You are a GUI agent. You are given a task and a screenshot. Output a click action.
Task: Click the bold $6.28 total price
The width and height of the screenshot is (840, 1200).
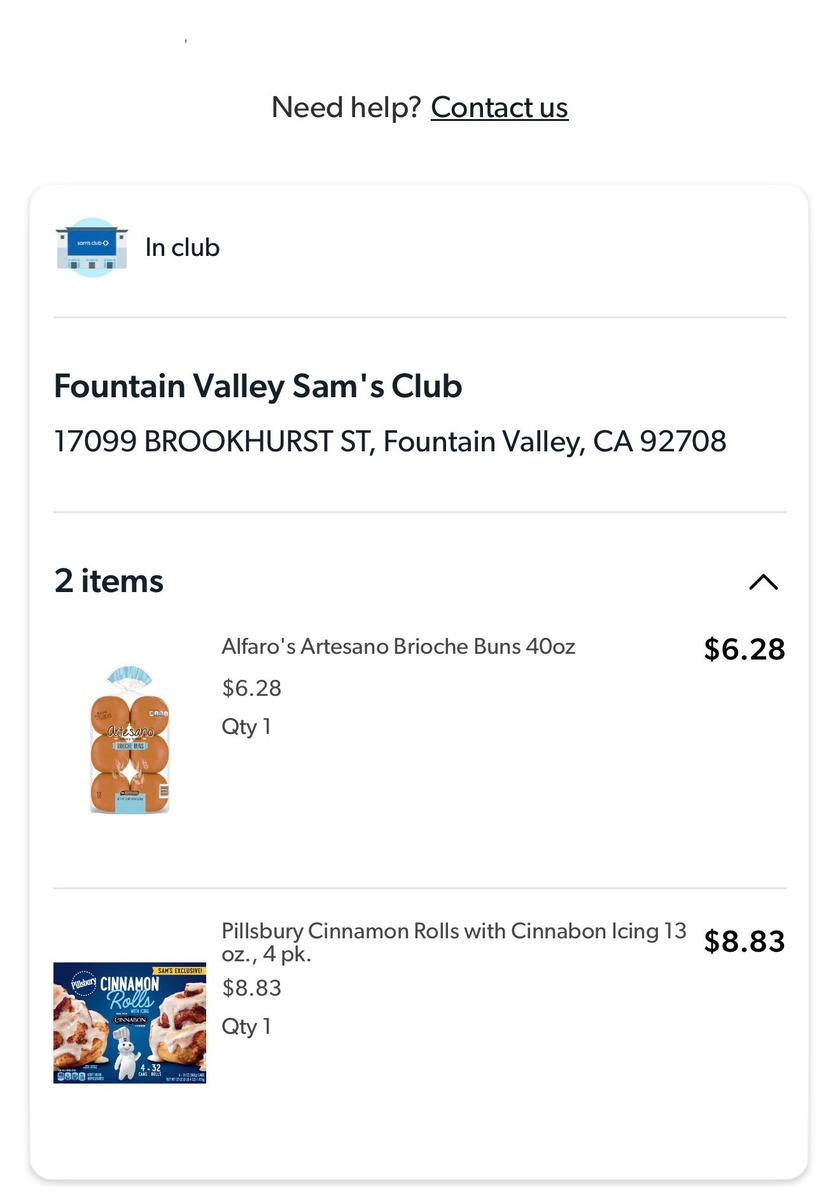pos(744,649)
